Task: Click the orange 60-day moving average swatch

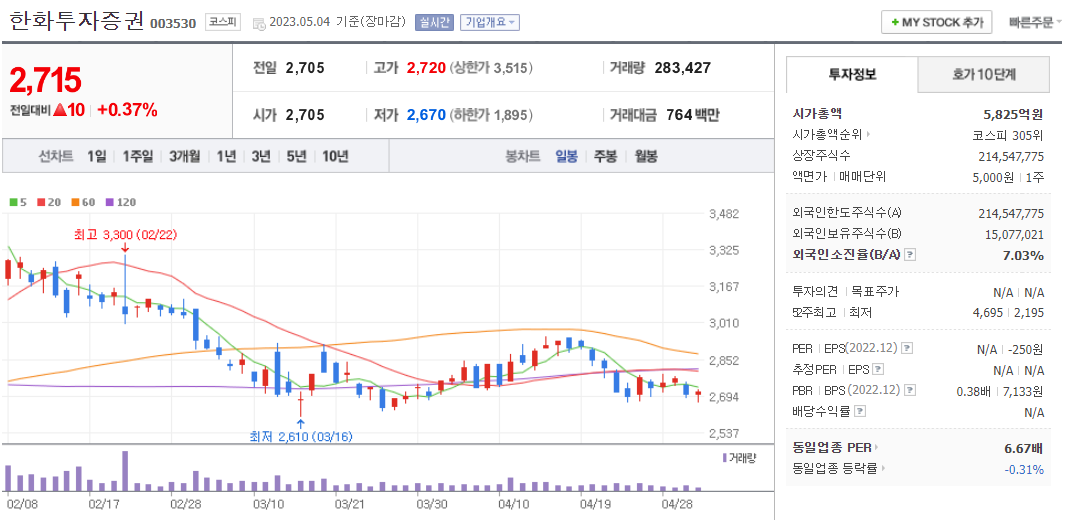Action: point(74,203)
